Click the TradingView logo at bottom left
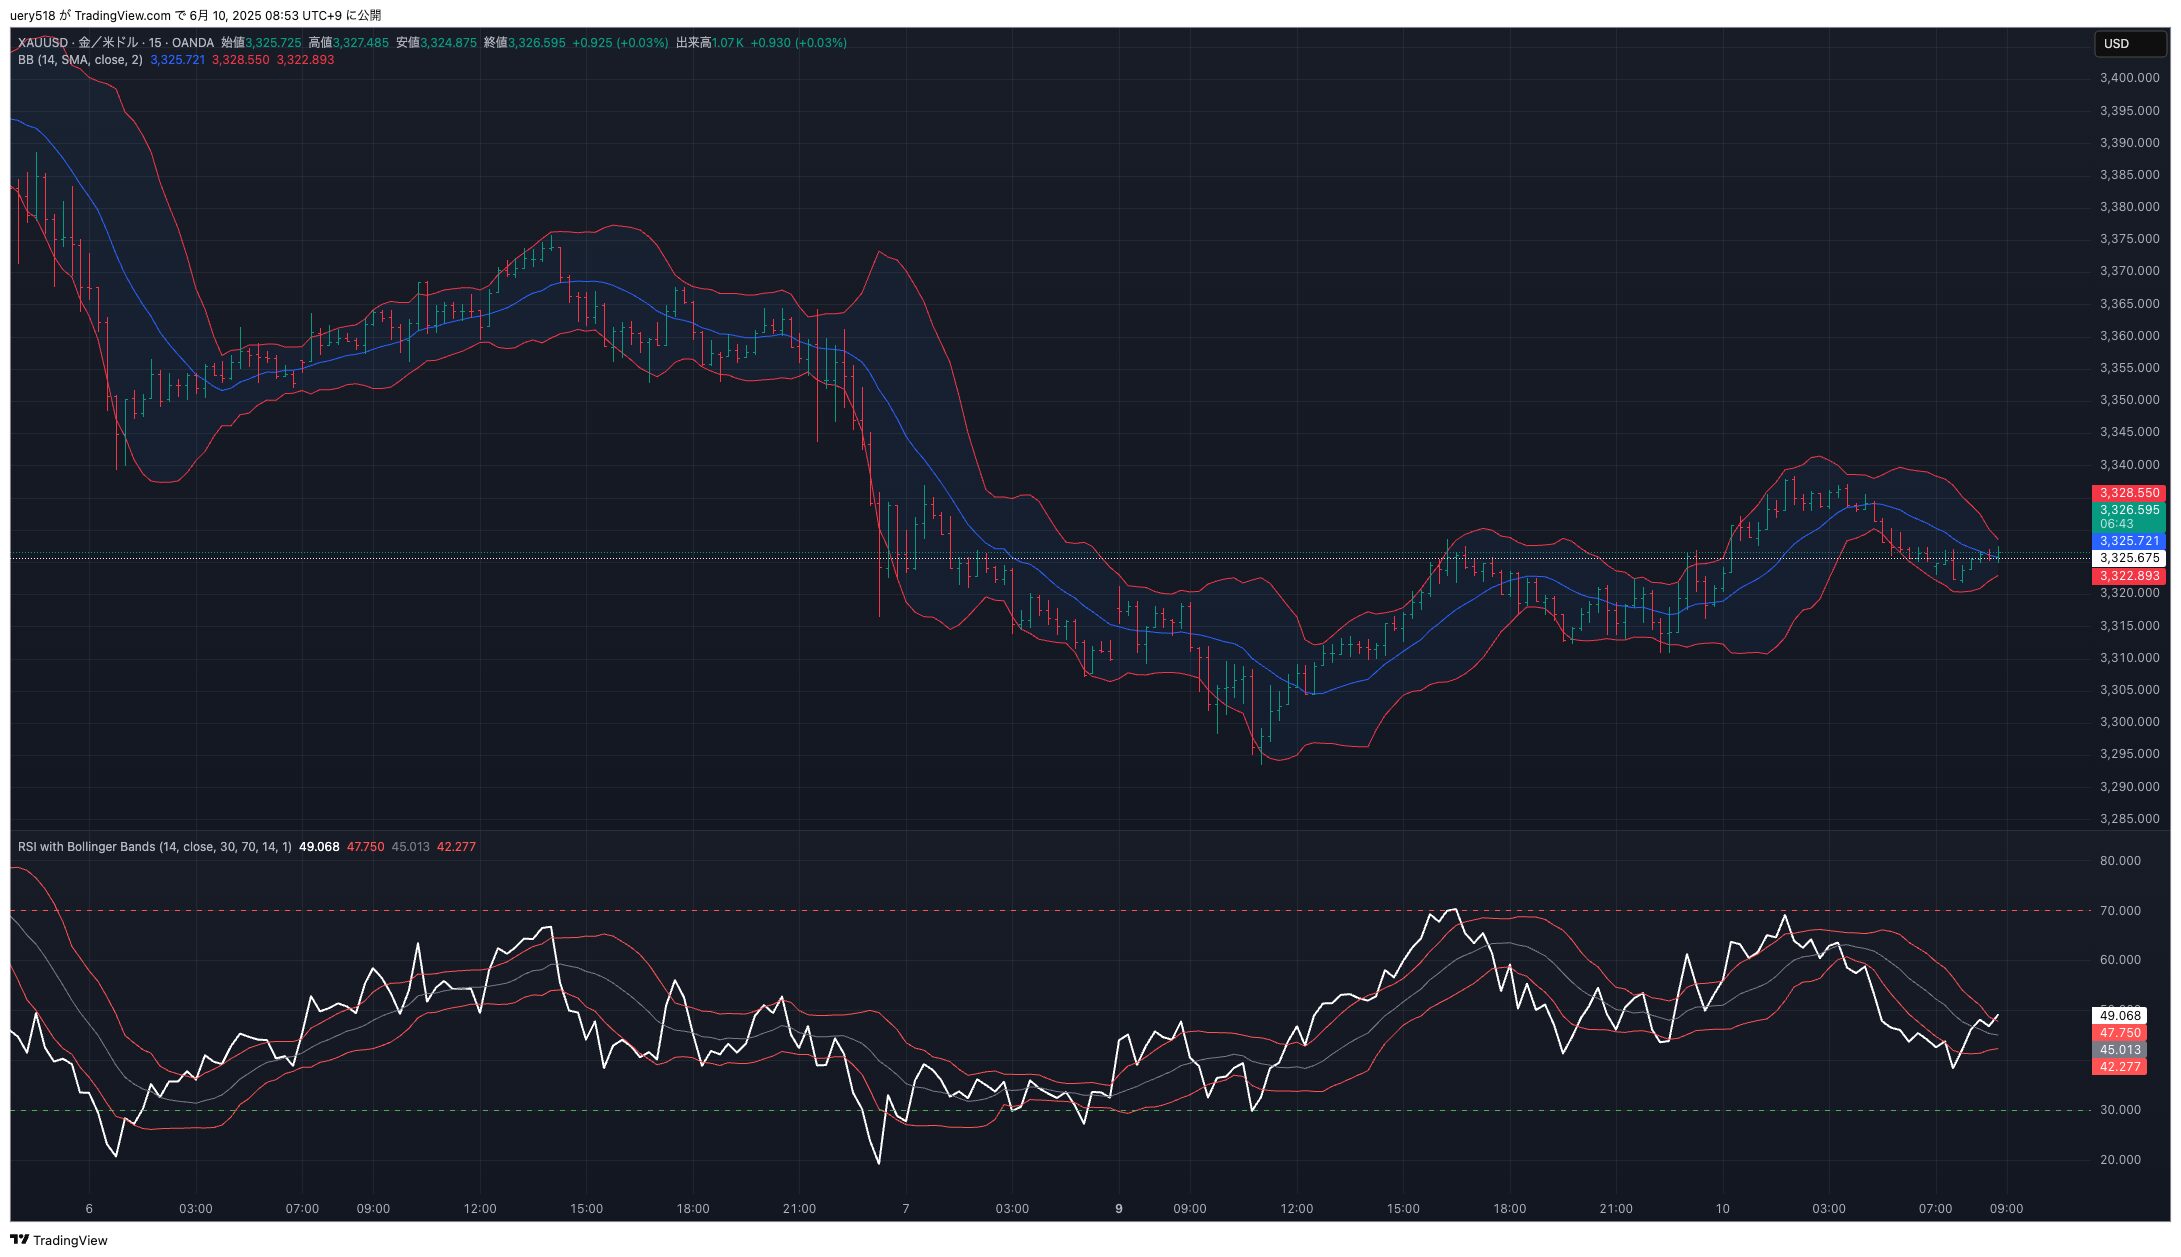The height and width of the screenshot is (1257, 2181). pos(59,1240)
